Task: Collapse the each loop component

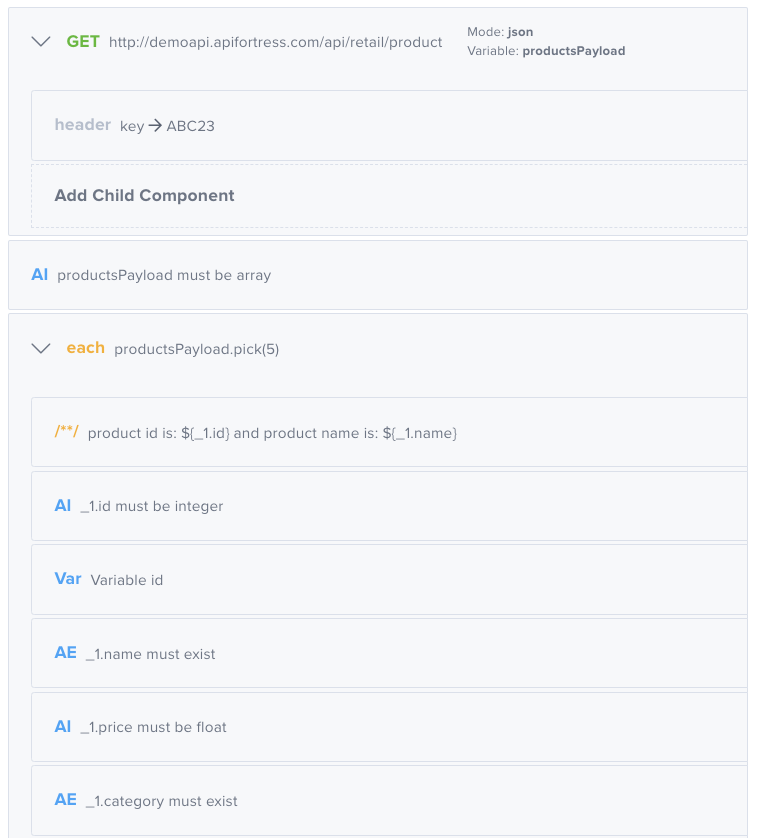Action: [x=41, y=348]
